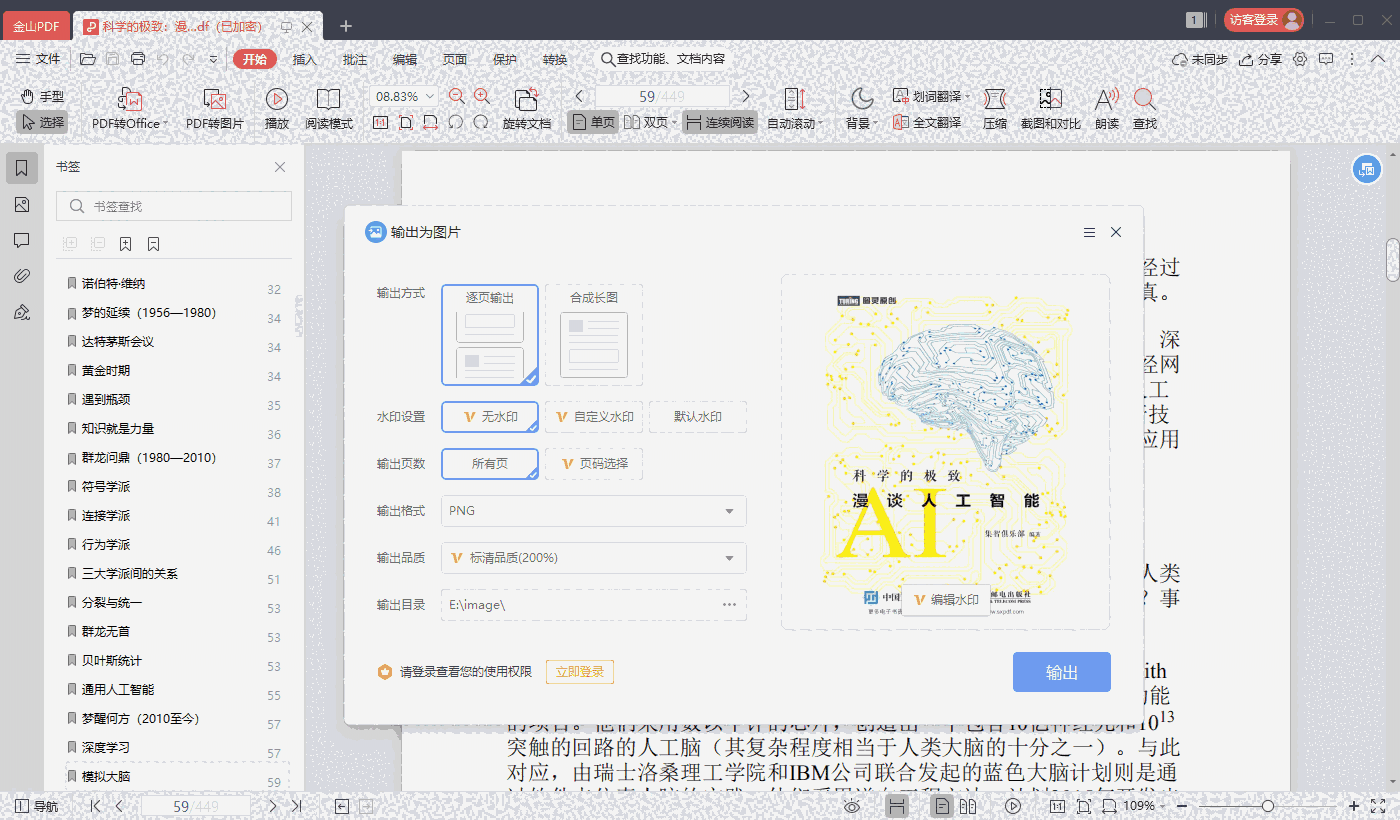This screenshot has width=1400, height=820.
Task: Expand the 输出格式 PNG dropdown
Action: coord(594,511)
